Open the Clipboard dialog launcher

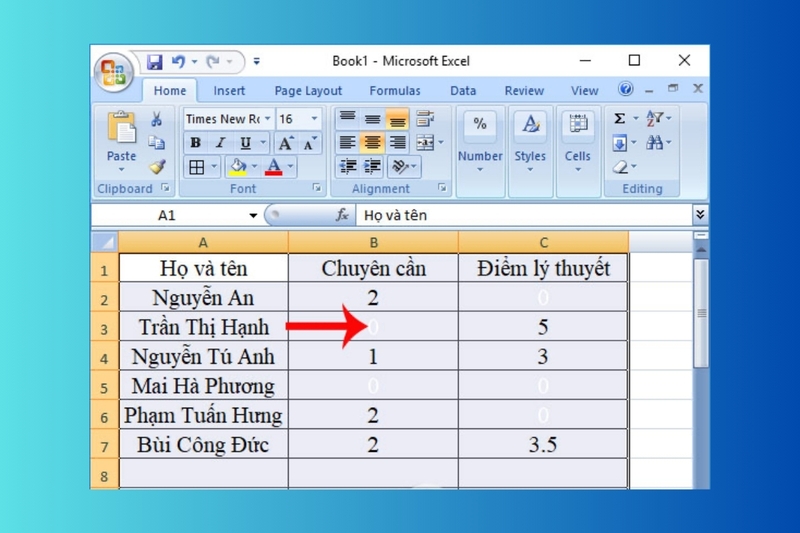tap(165, 188)
